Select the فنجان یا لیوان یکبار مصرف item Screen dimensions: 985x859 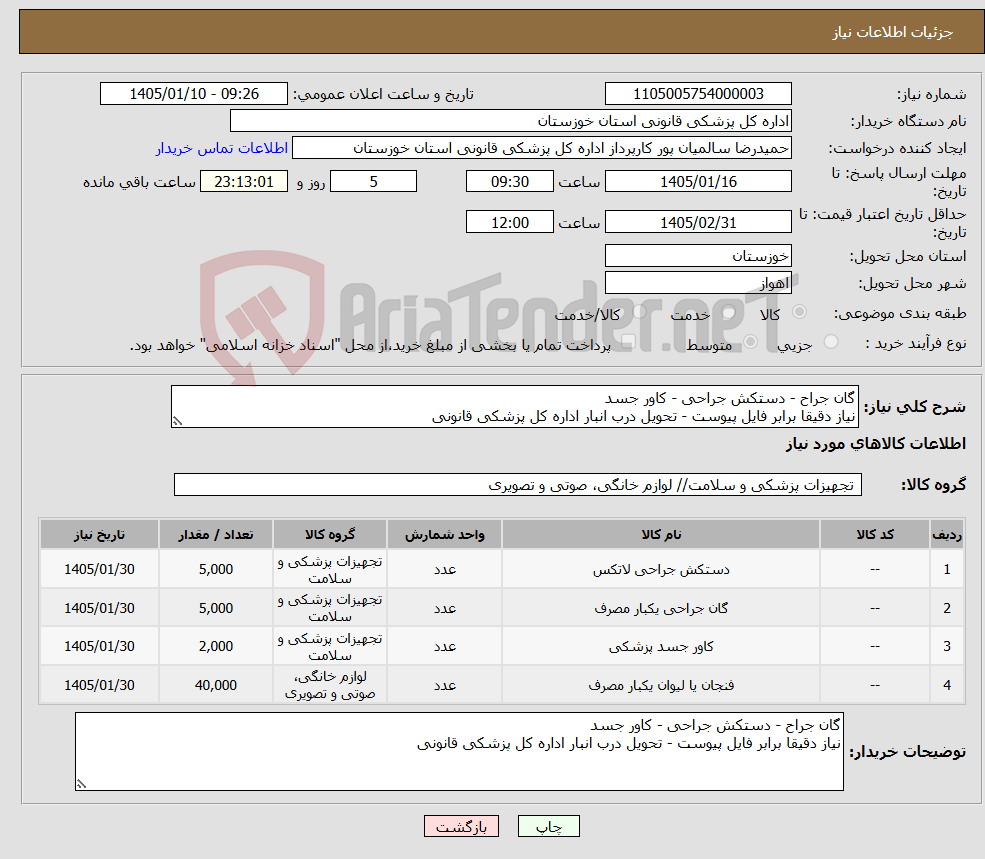point(661,685)
